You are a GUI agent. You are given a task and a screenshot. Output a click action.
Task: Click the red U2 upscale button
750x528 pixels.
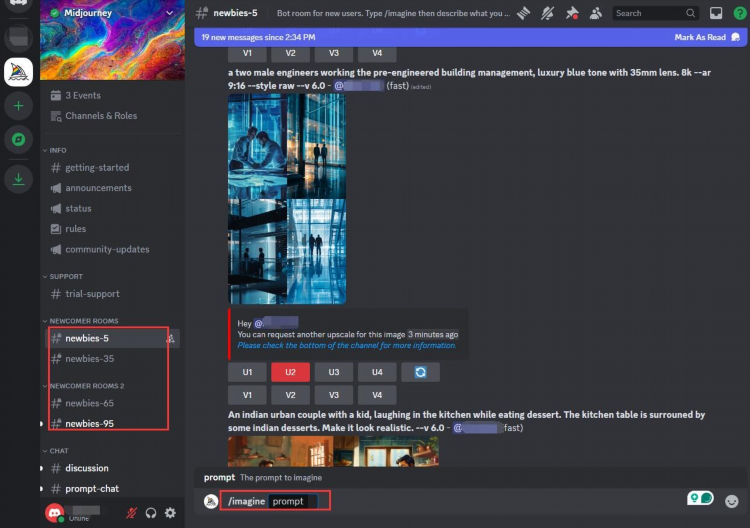[290, 372]
